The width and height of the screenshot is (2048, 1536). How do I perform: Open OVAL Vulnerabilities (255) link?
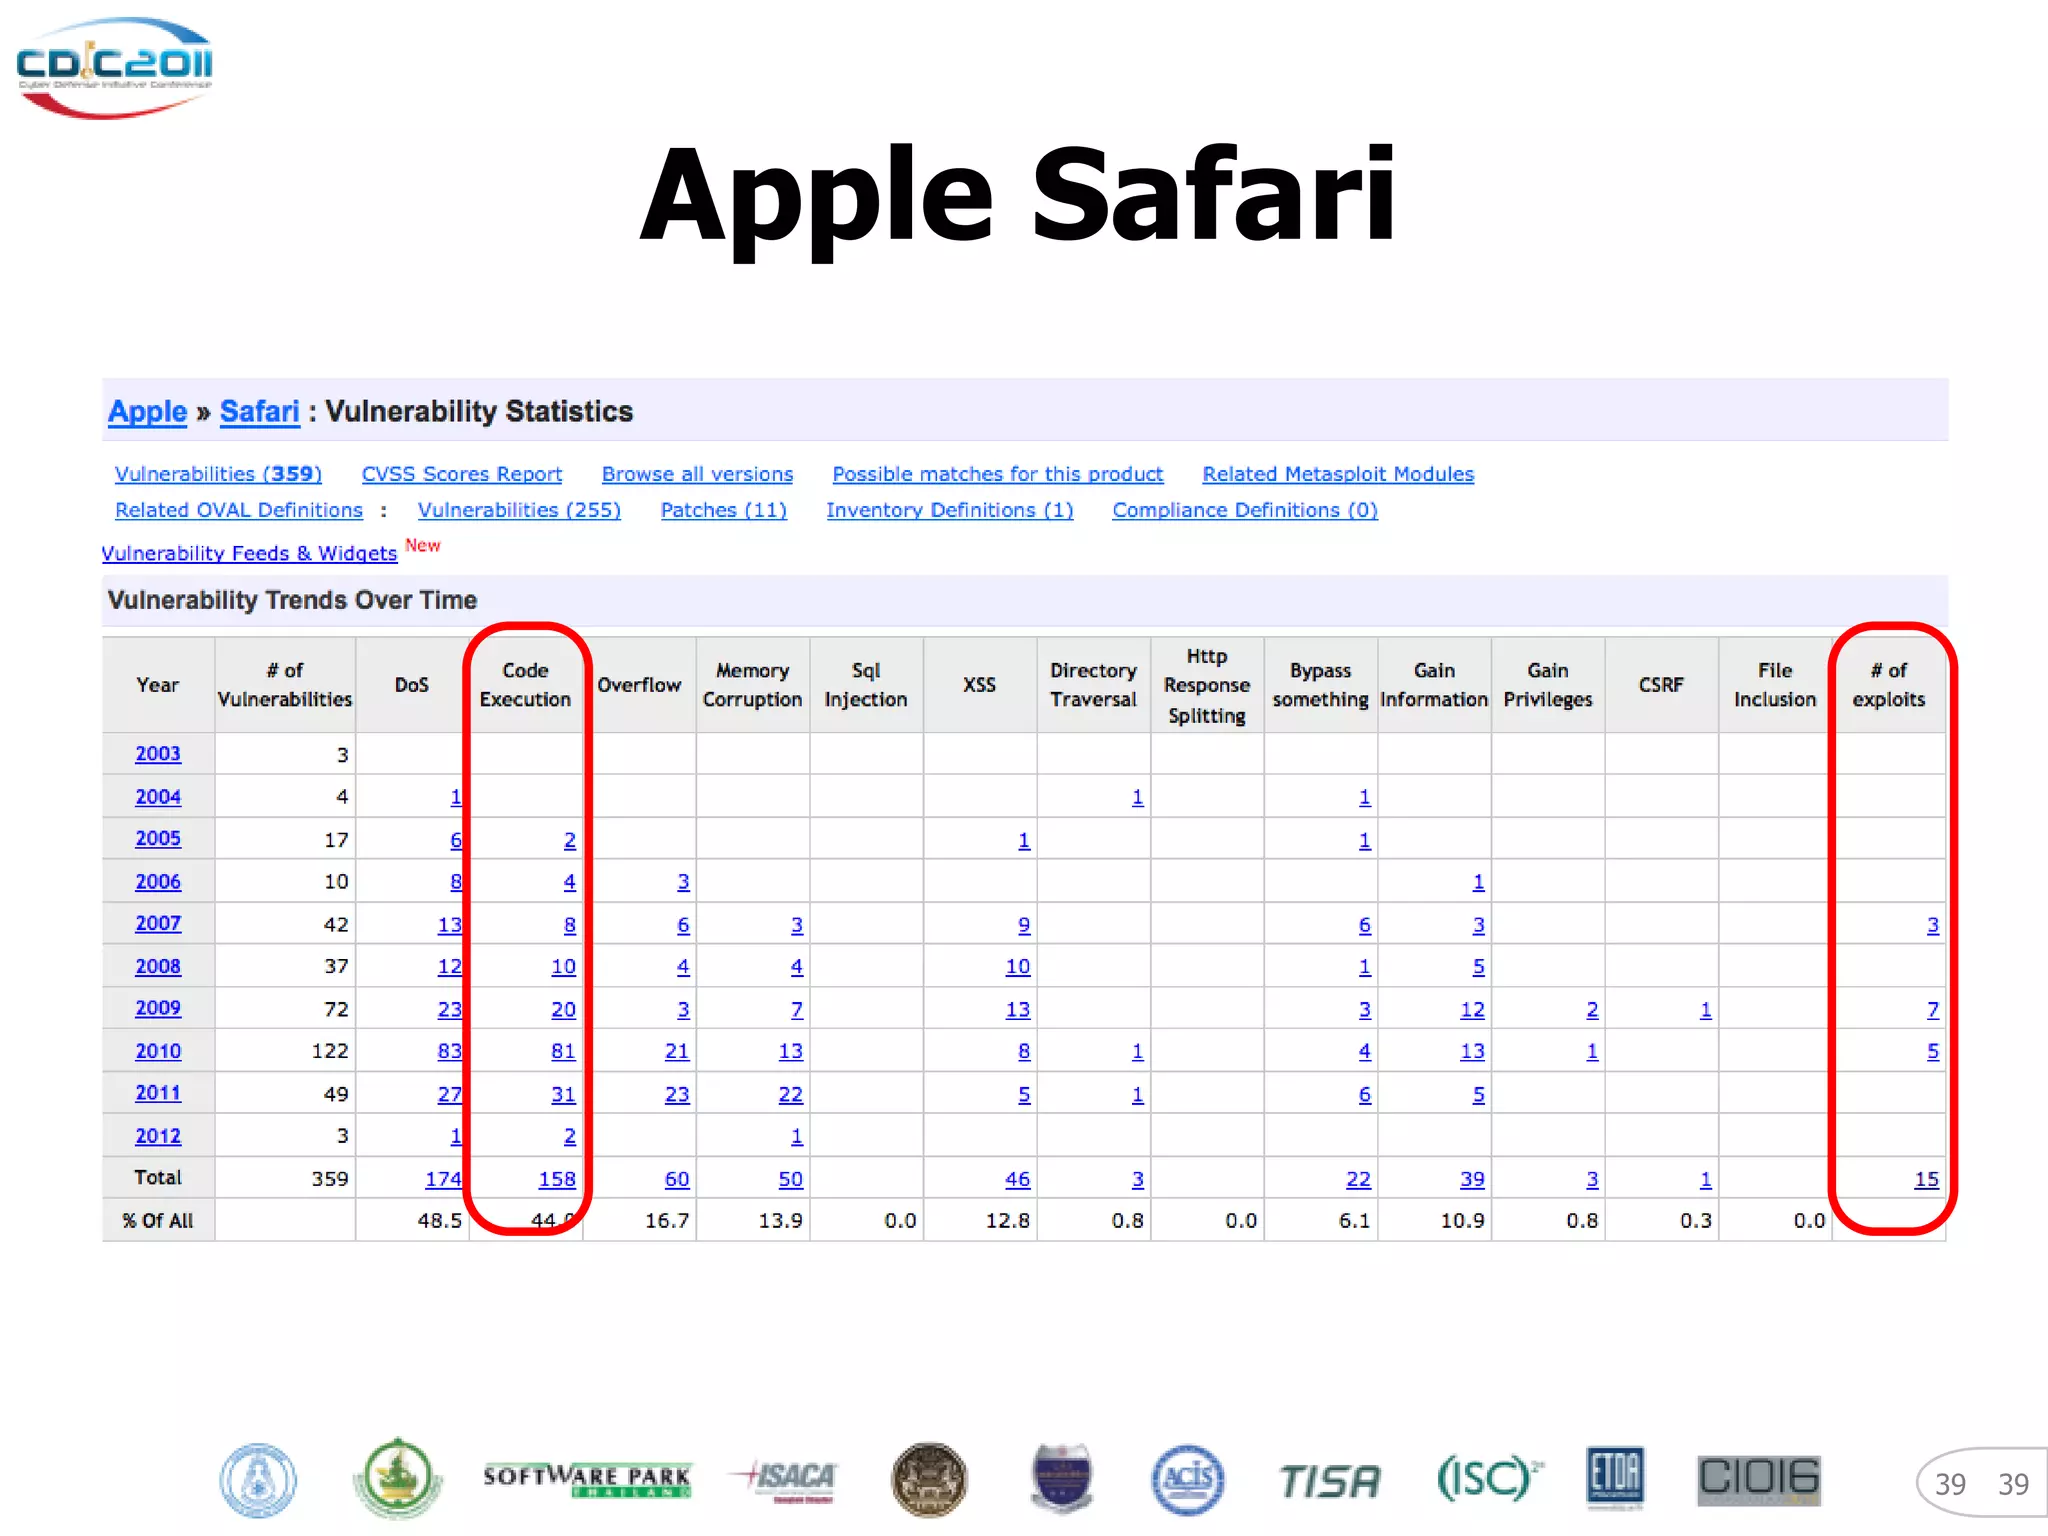pos(519,510)
